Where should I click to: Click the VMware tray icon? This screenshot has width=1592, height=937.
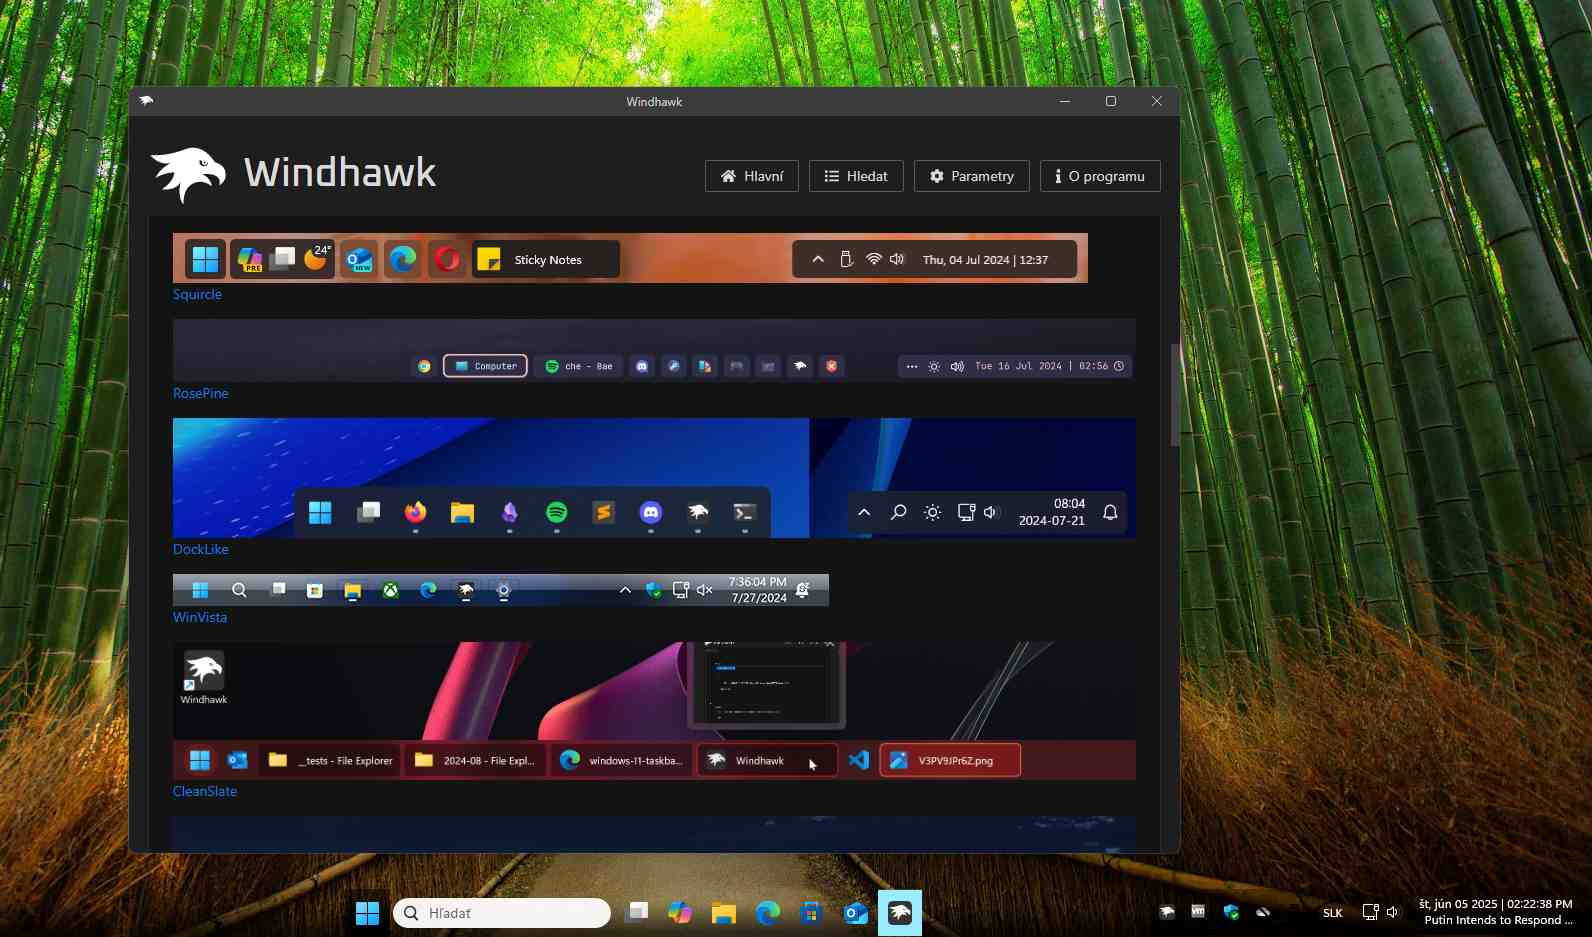pyautogui.click(x=1198, y=912)
